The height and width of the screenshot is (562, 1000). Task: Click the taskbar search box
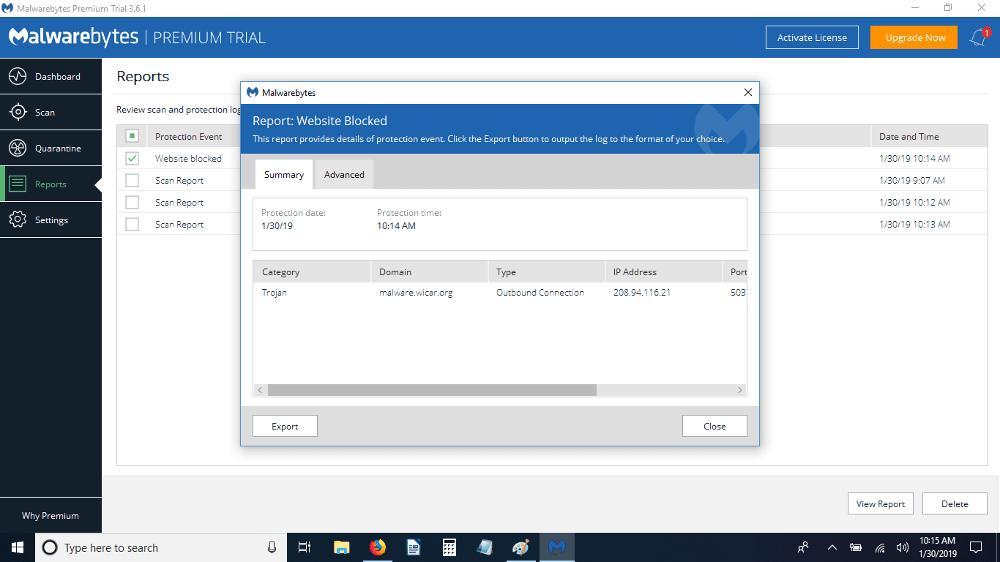click(161, 547)
